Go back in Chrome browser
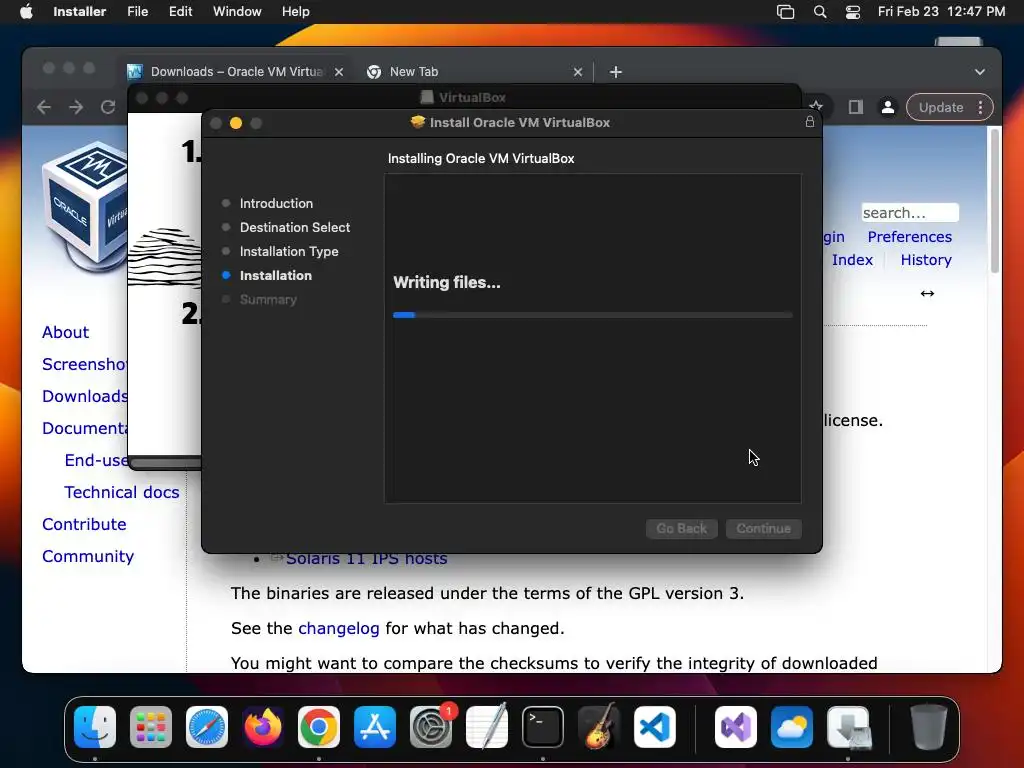Image resolution: width=1024 pixels, height=768 pixels. click(44, 107)
